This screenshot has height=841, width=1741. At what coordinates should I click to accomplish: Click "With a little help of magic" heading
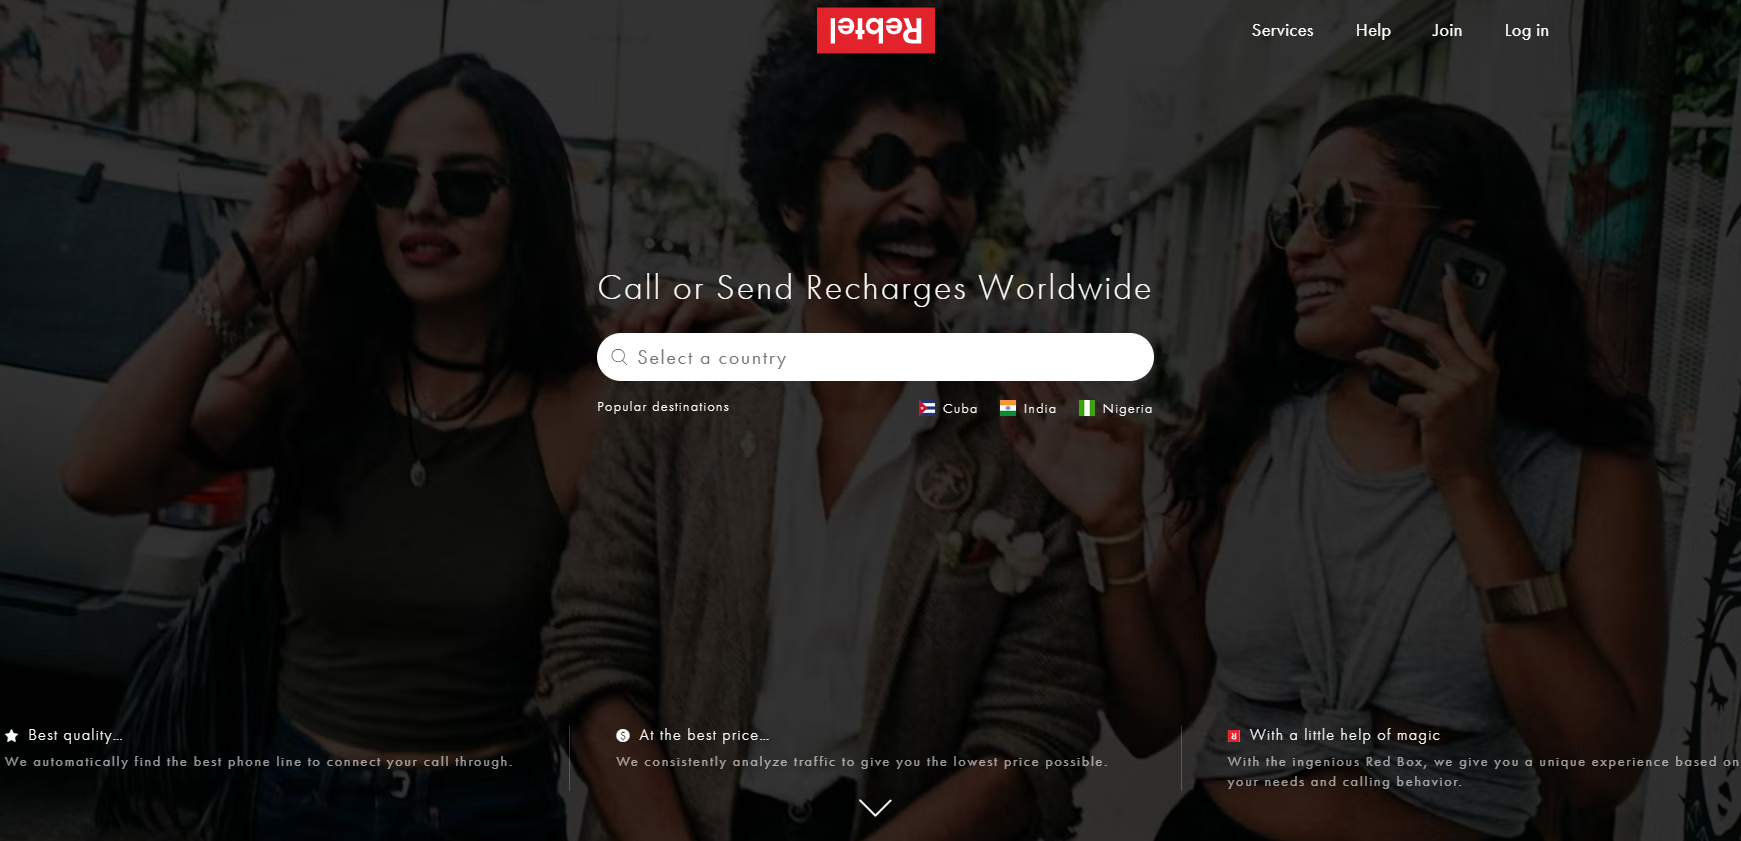pyautogui.click(x=1345, y=735)
